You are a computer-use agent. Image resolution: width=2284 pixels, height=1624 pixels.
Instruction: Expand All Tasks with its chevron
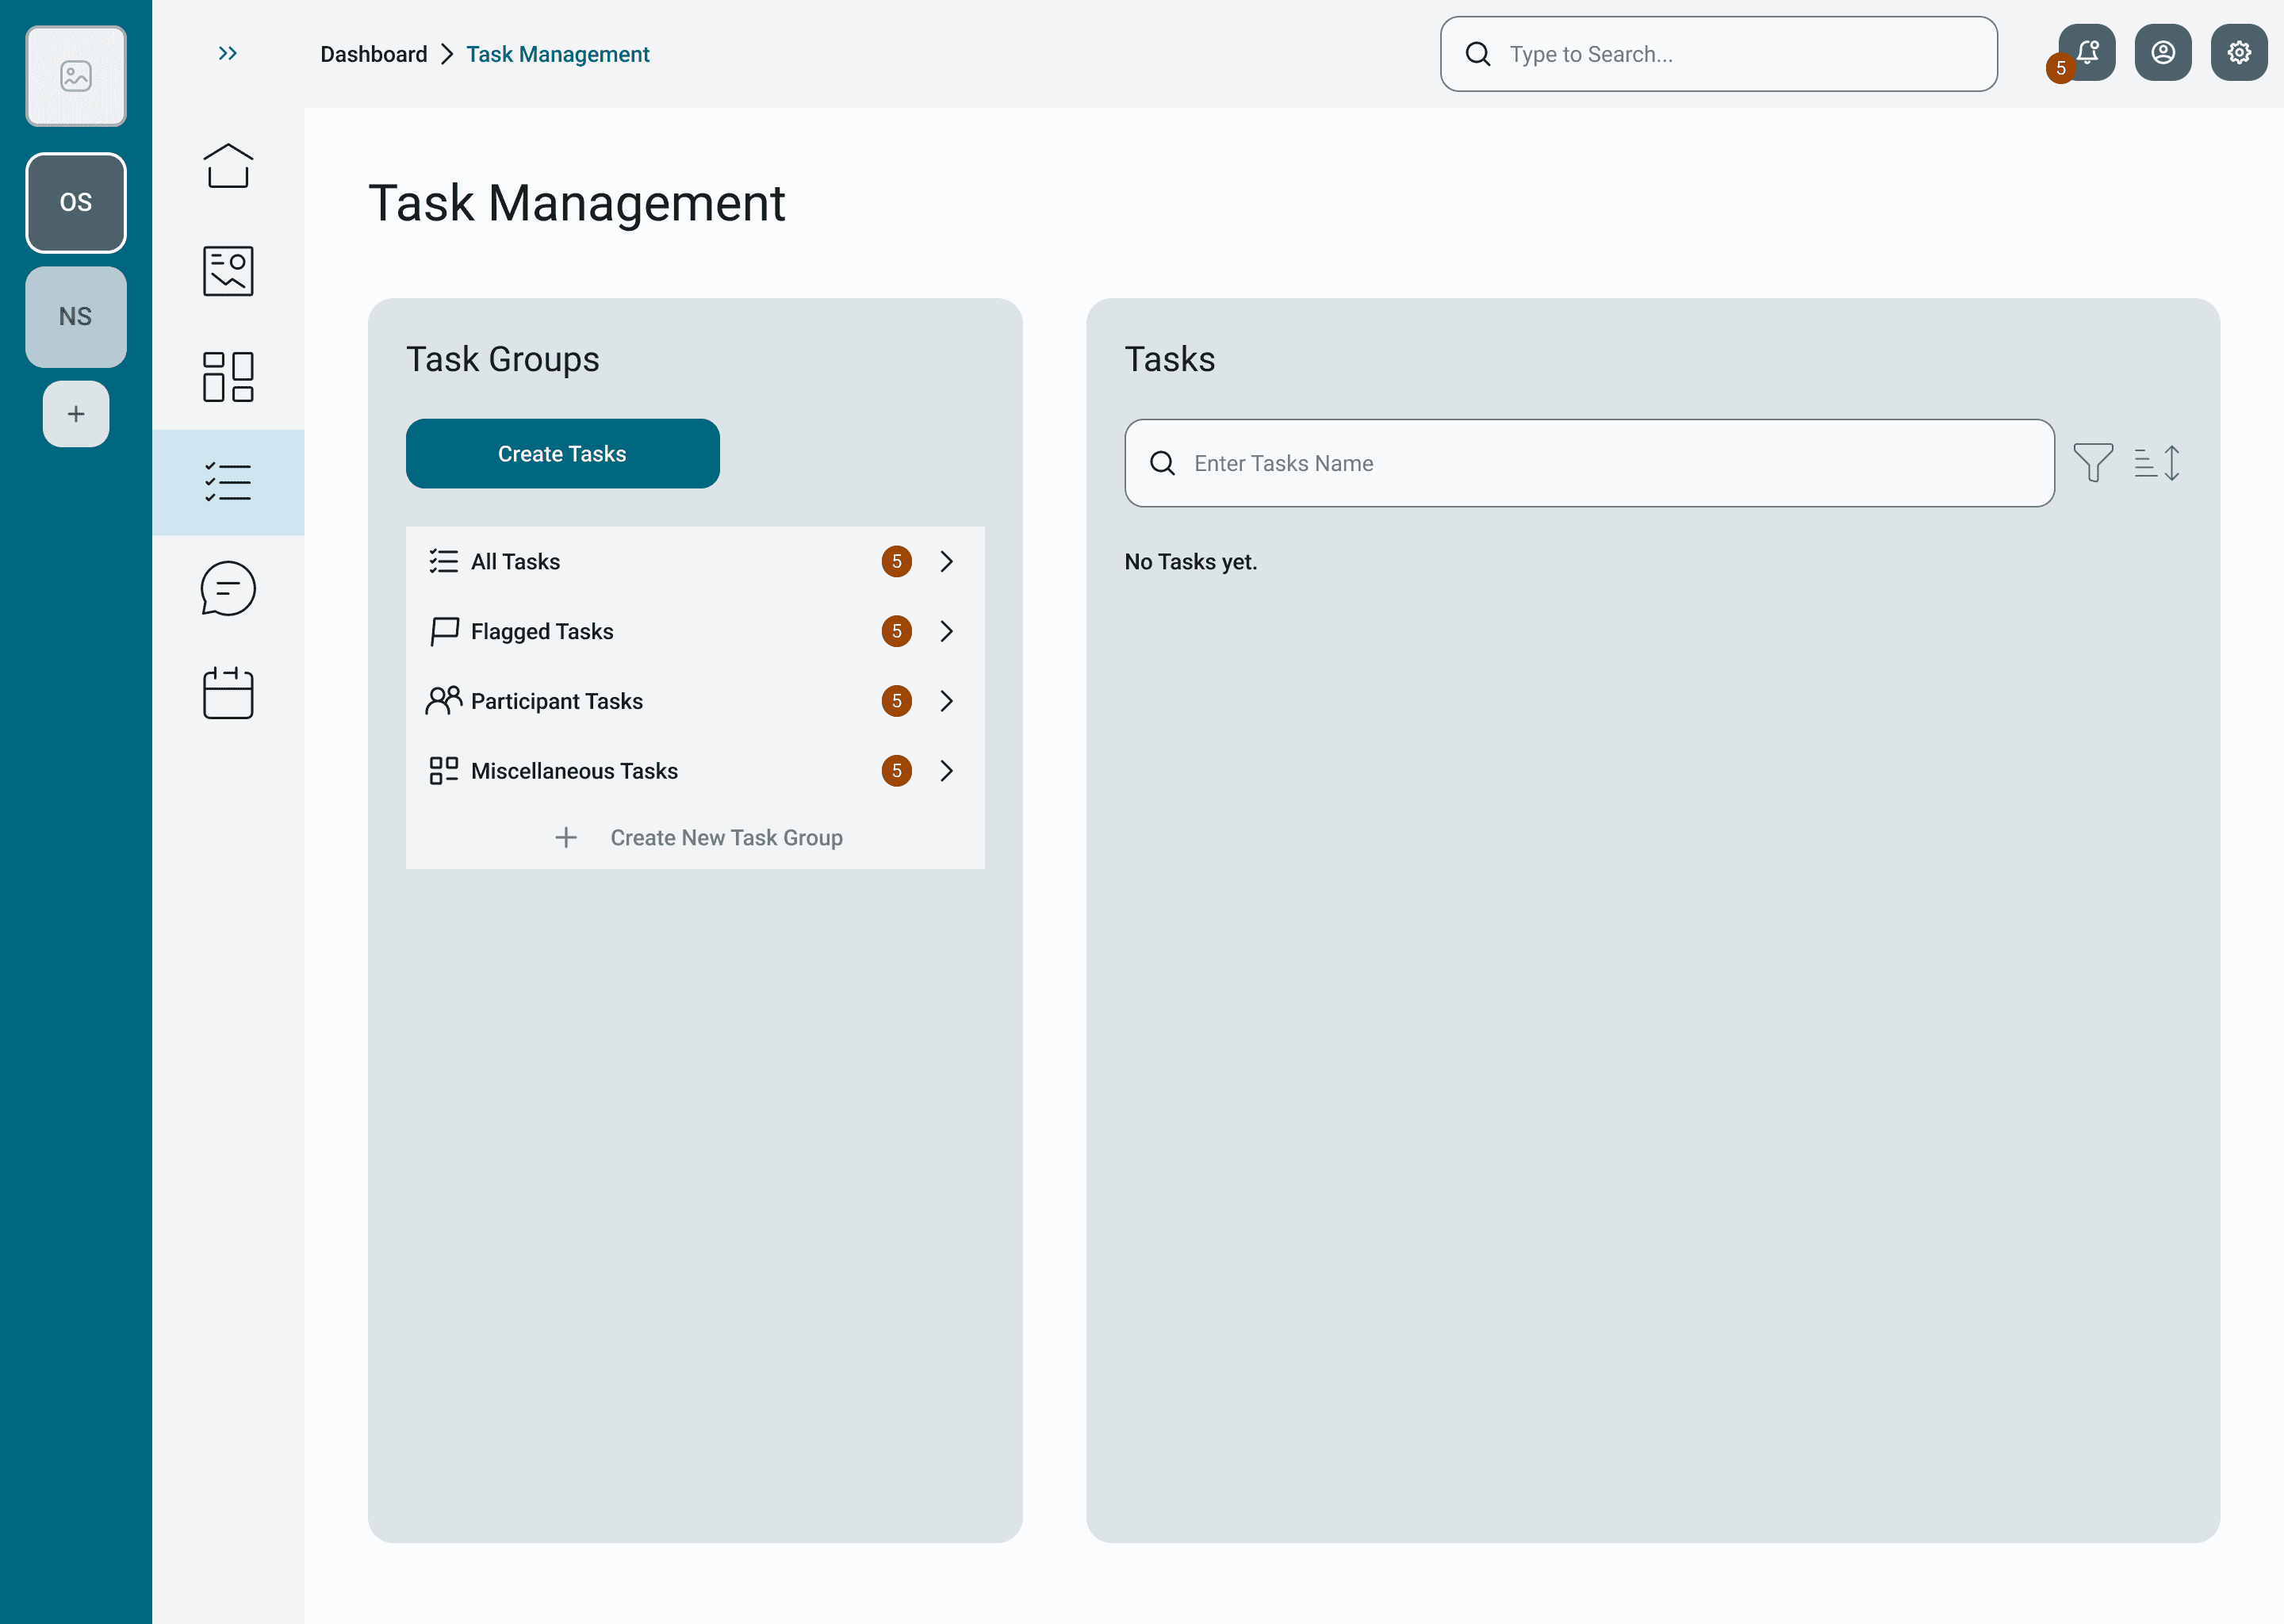tap(947, 562)
